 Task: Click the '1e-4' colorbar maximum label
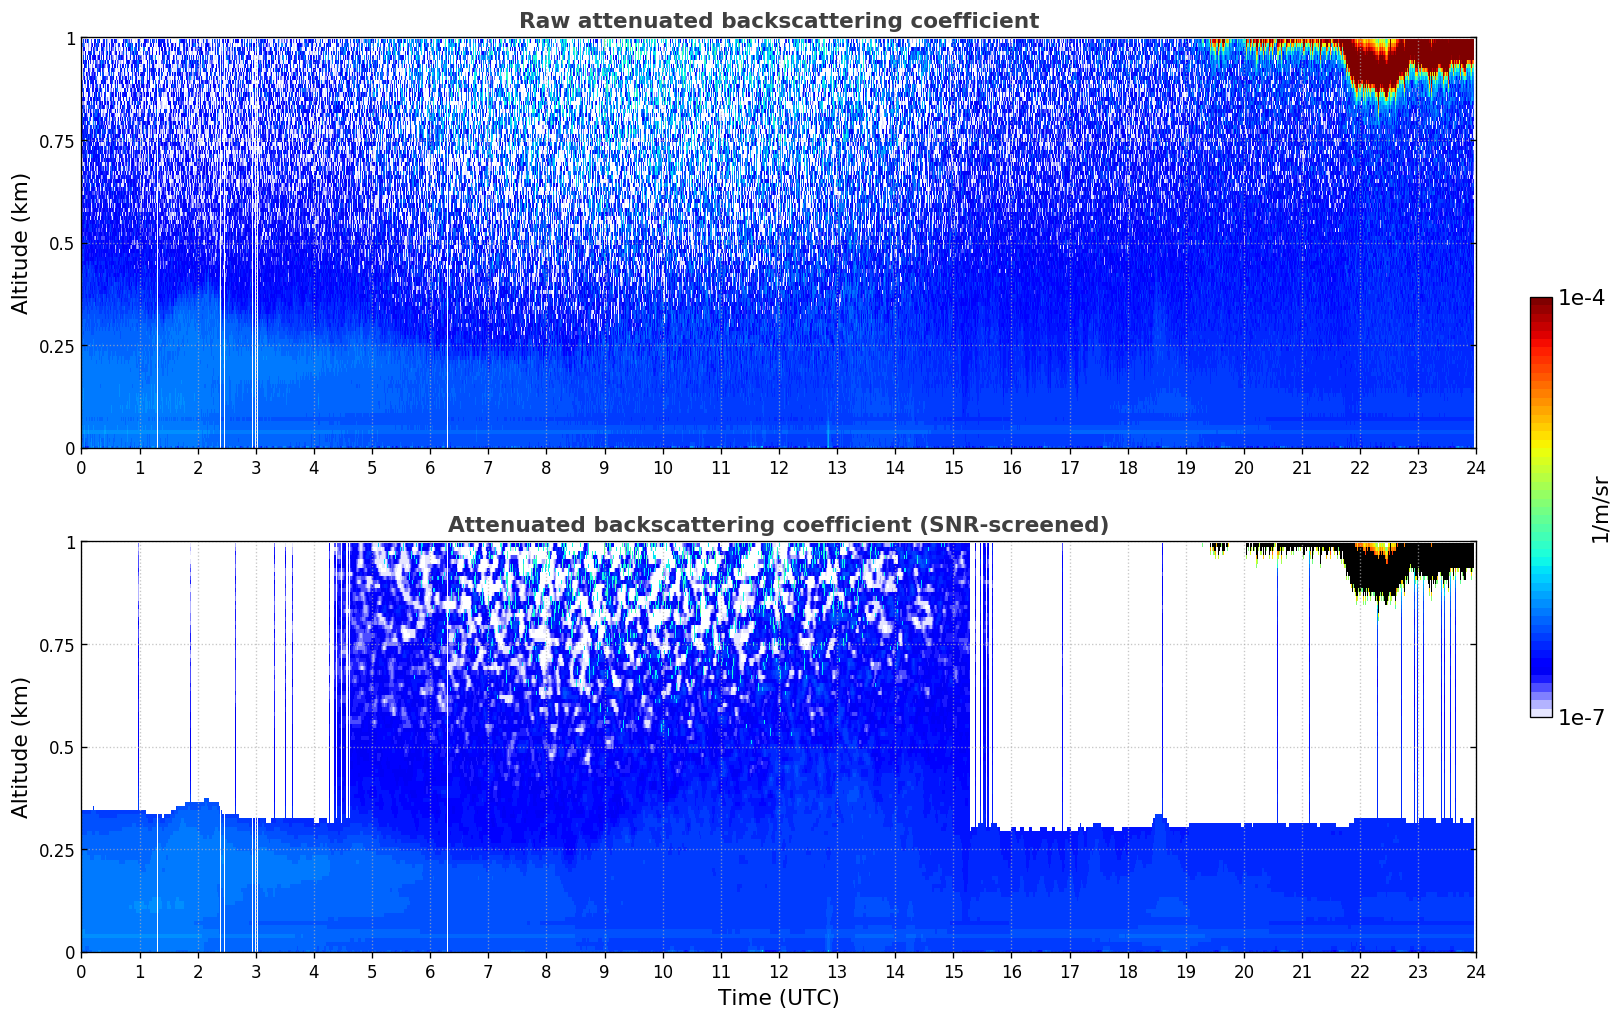[1580, 298]
